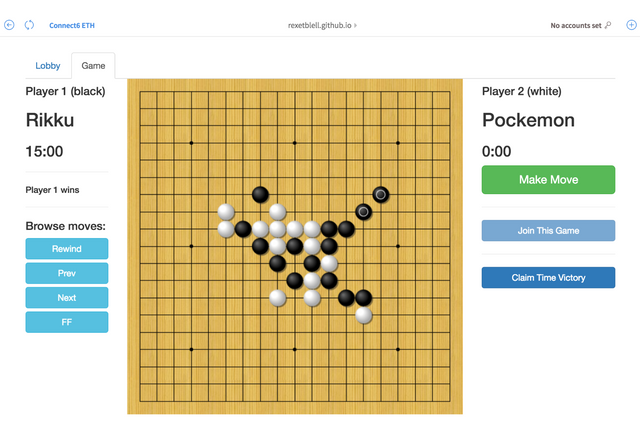Screen dimensions: 640x443
Task: Advance with the Next button
Action: (x=67, y=298)
